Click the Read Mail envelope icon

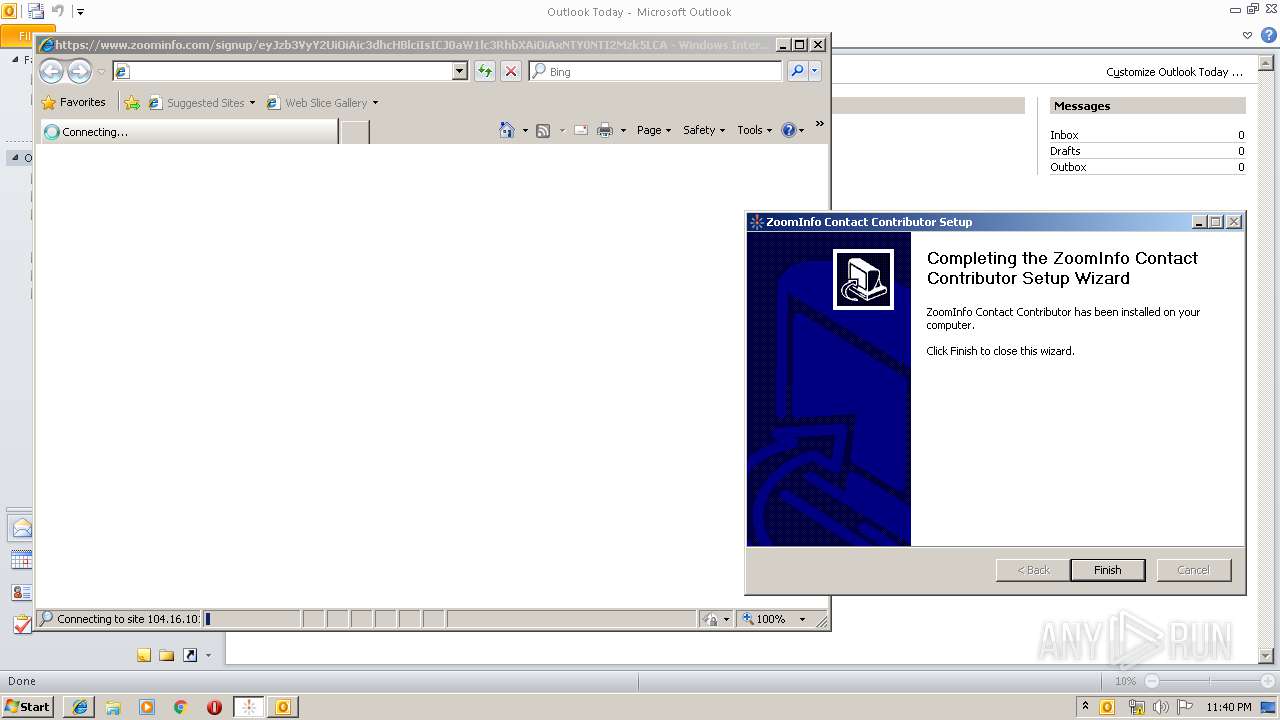[x=580, y=130]
